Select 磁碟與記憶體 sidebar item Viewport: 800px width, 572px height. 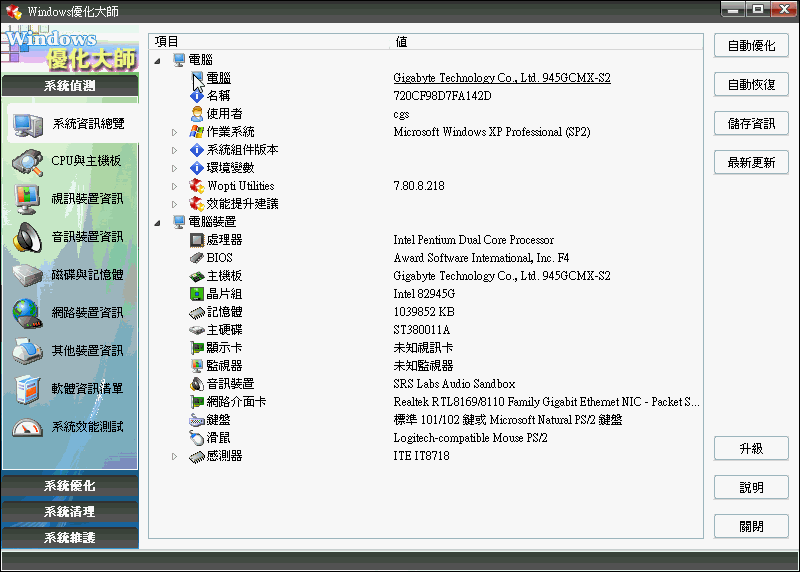coord(87,275)
